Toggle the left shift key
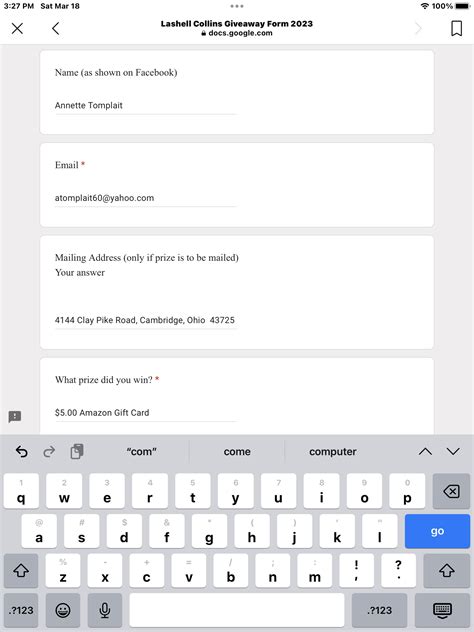This screenshot has width=474, height=632. coord(21,570)
